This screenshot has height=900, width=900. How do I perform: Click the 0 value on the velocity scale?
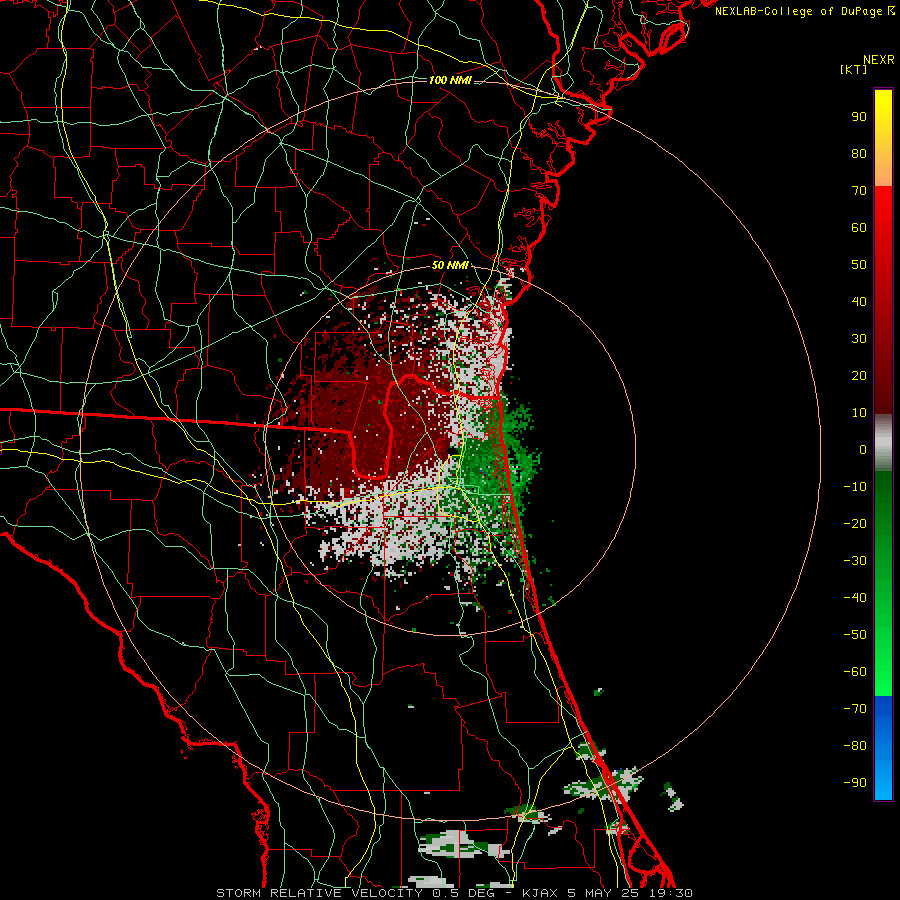pyautogui.click(x=863, y=450)
